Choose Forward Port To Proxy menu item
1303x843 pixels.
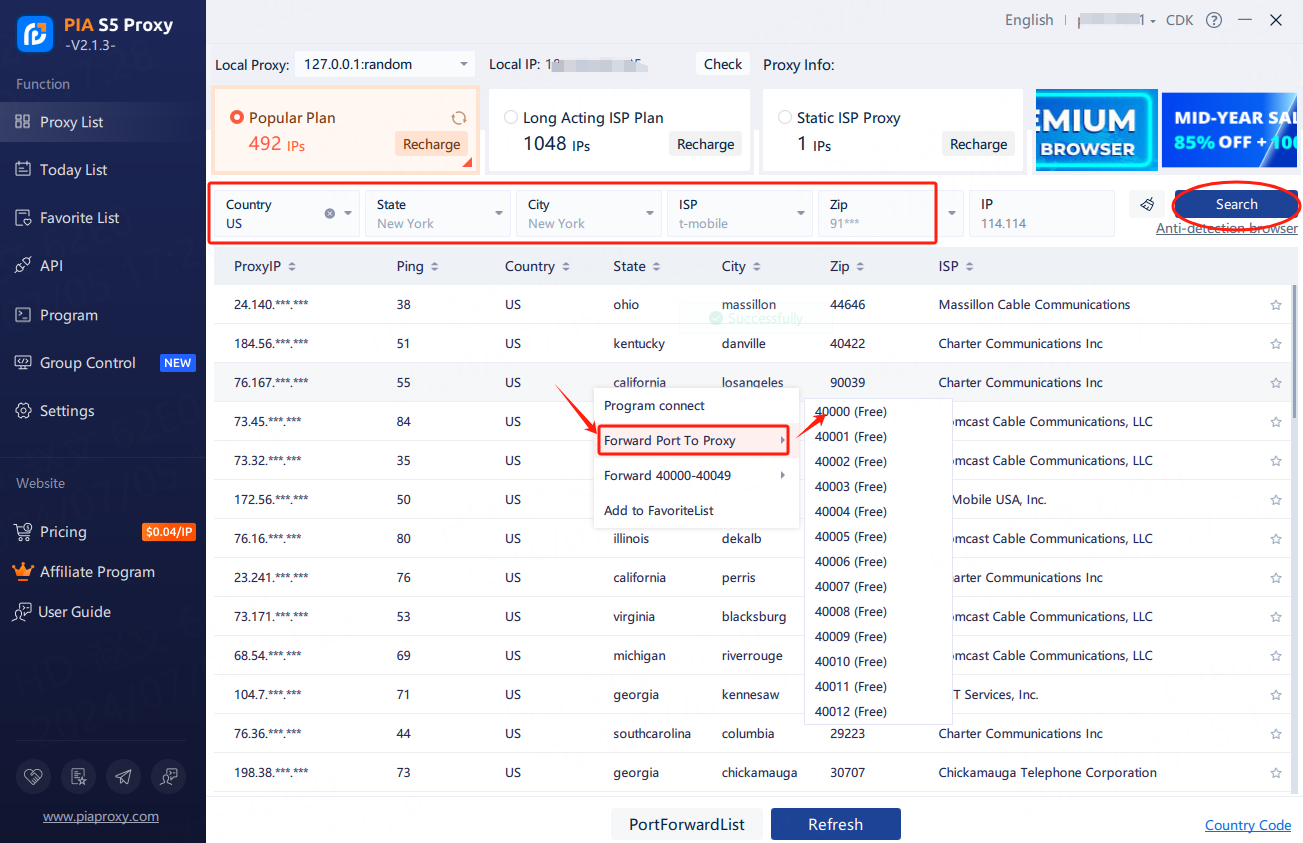[696, 441]
